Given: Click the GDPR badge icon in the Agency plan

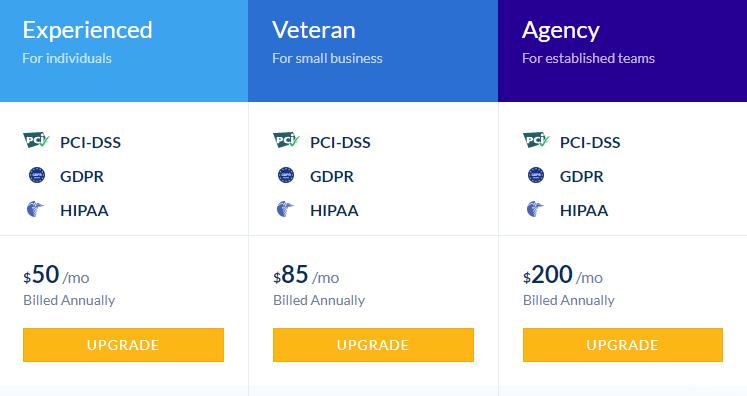Looking at the screenshot, I should click(536, 175).
